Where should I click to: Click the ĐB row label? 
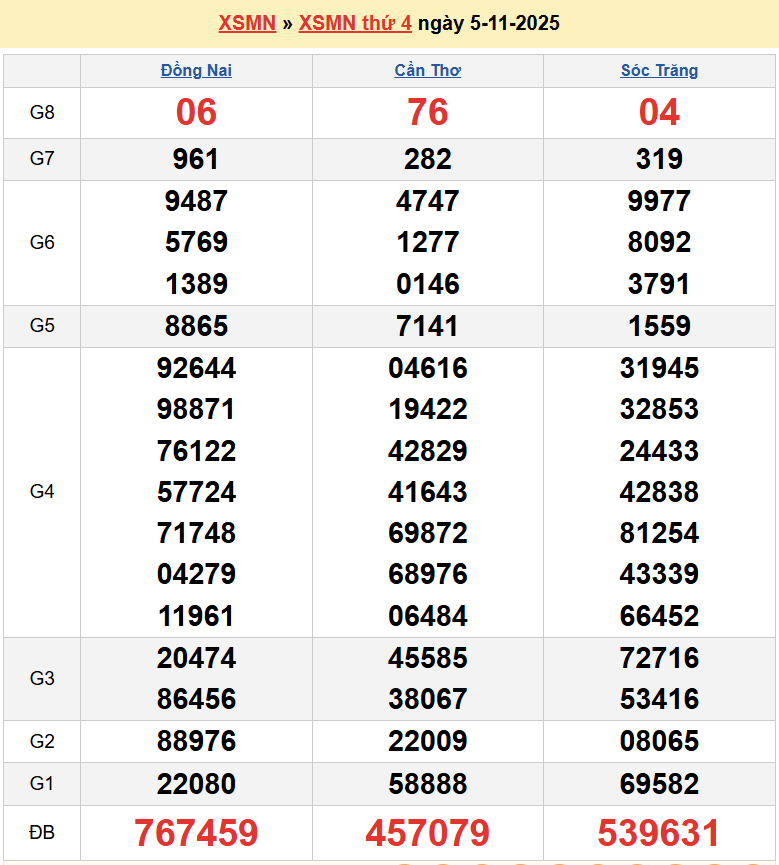(x=42, y=833)
